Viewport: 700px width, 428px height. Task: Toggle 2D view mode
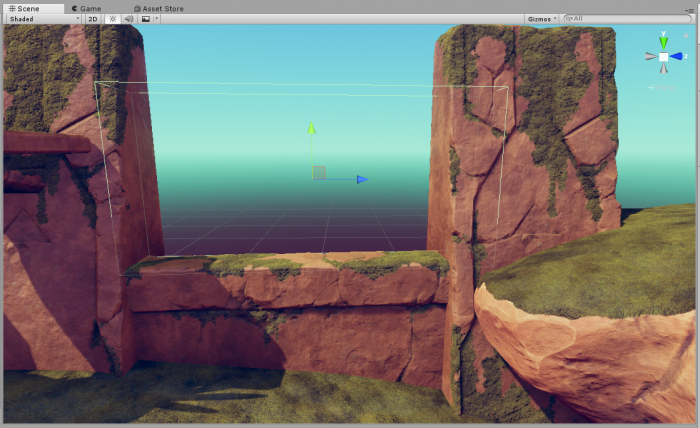tap(92, 19)
